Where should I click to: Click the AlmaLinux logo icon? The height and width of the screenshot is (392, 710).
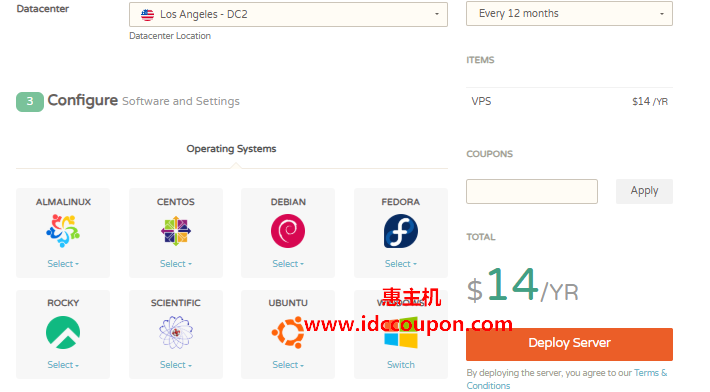(63, 231)
